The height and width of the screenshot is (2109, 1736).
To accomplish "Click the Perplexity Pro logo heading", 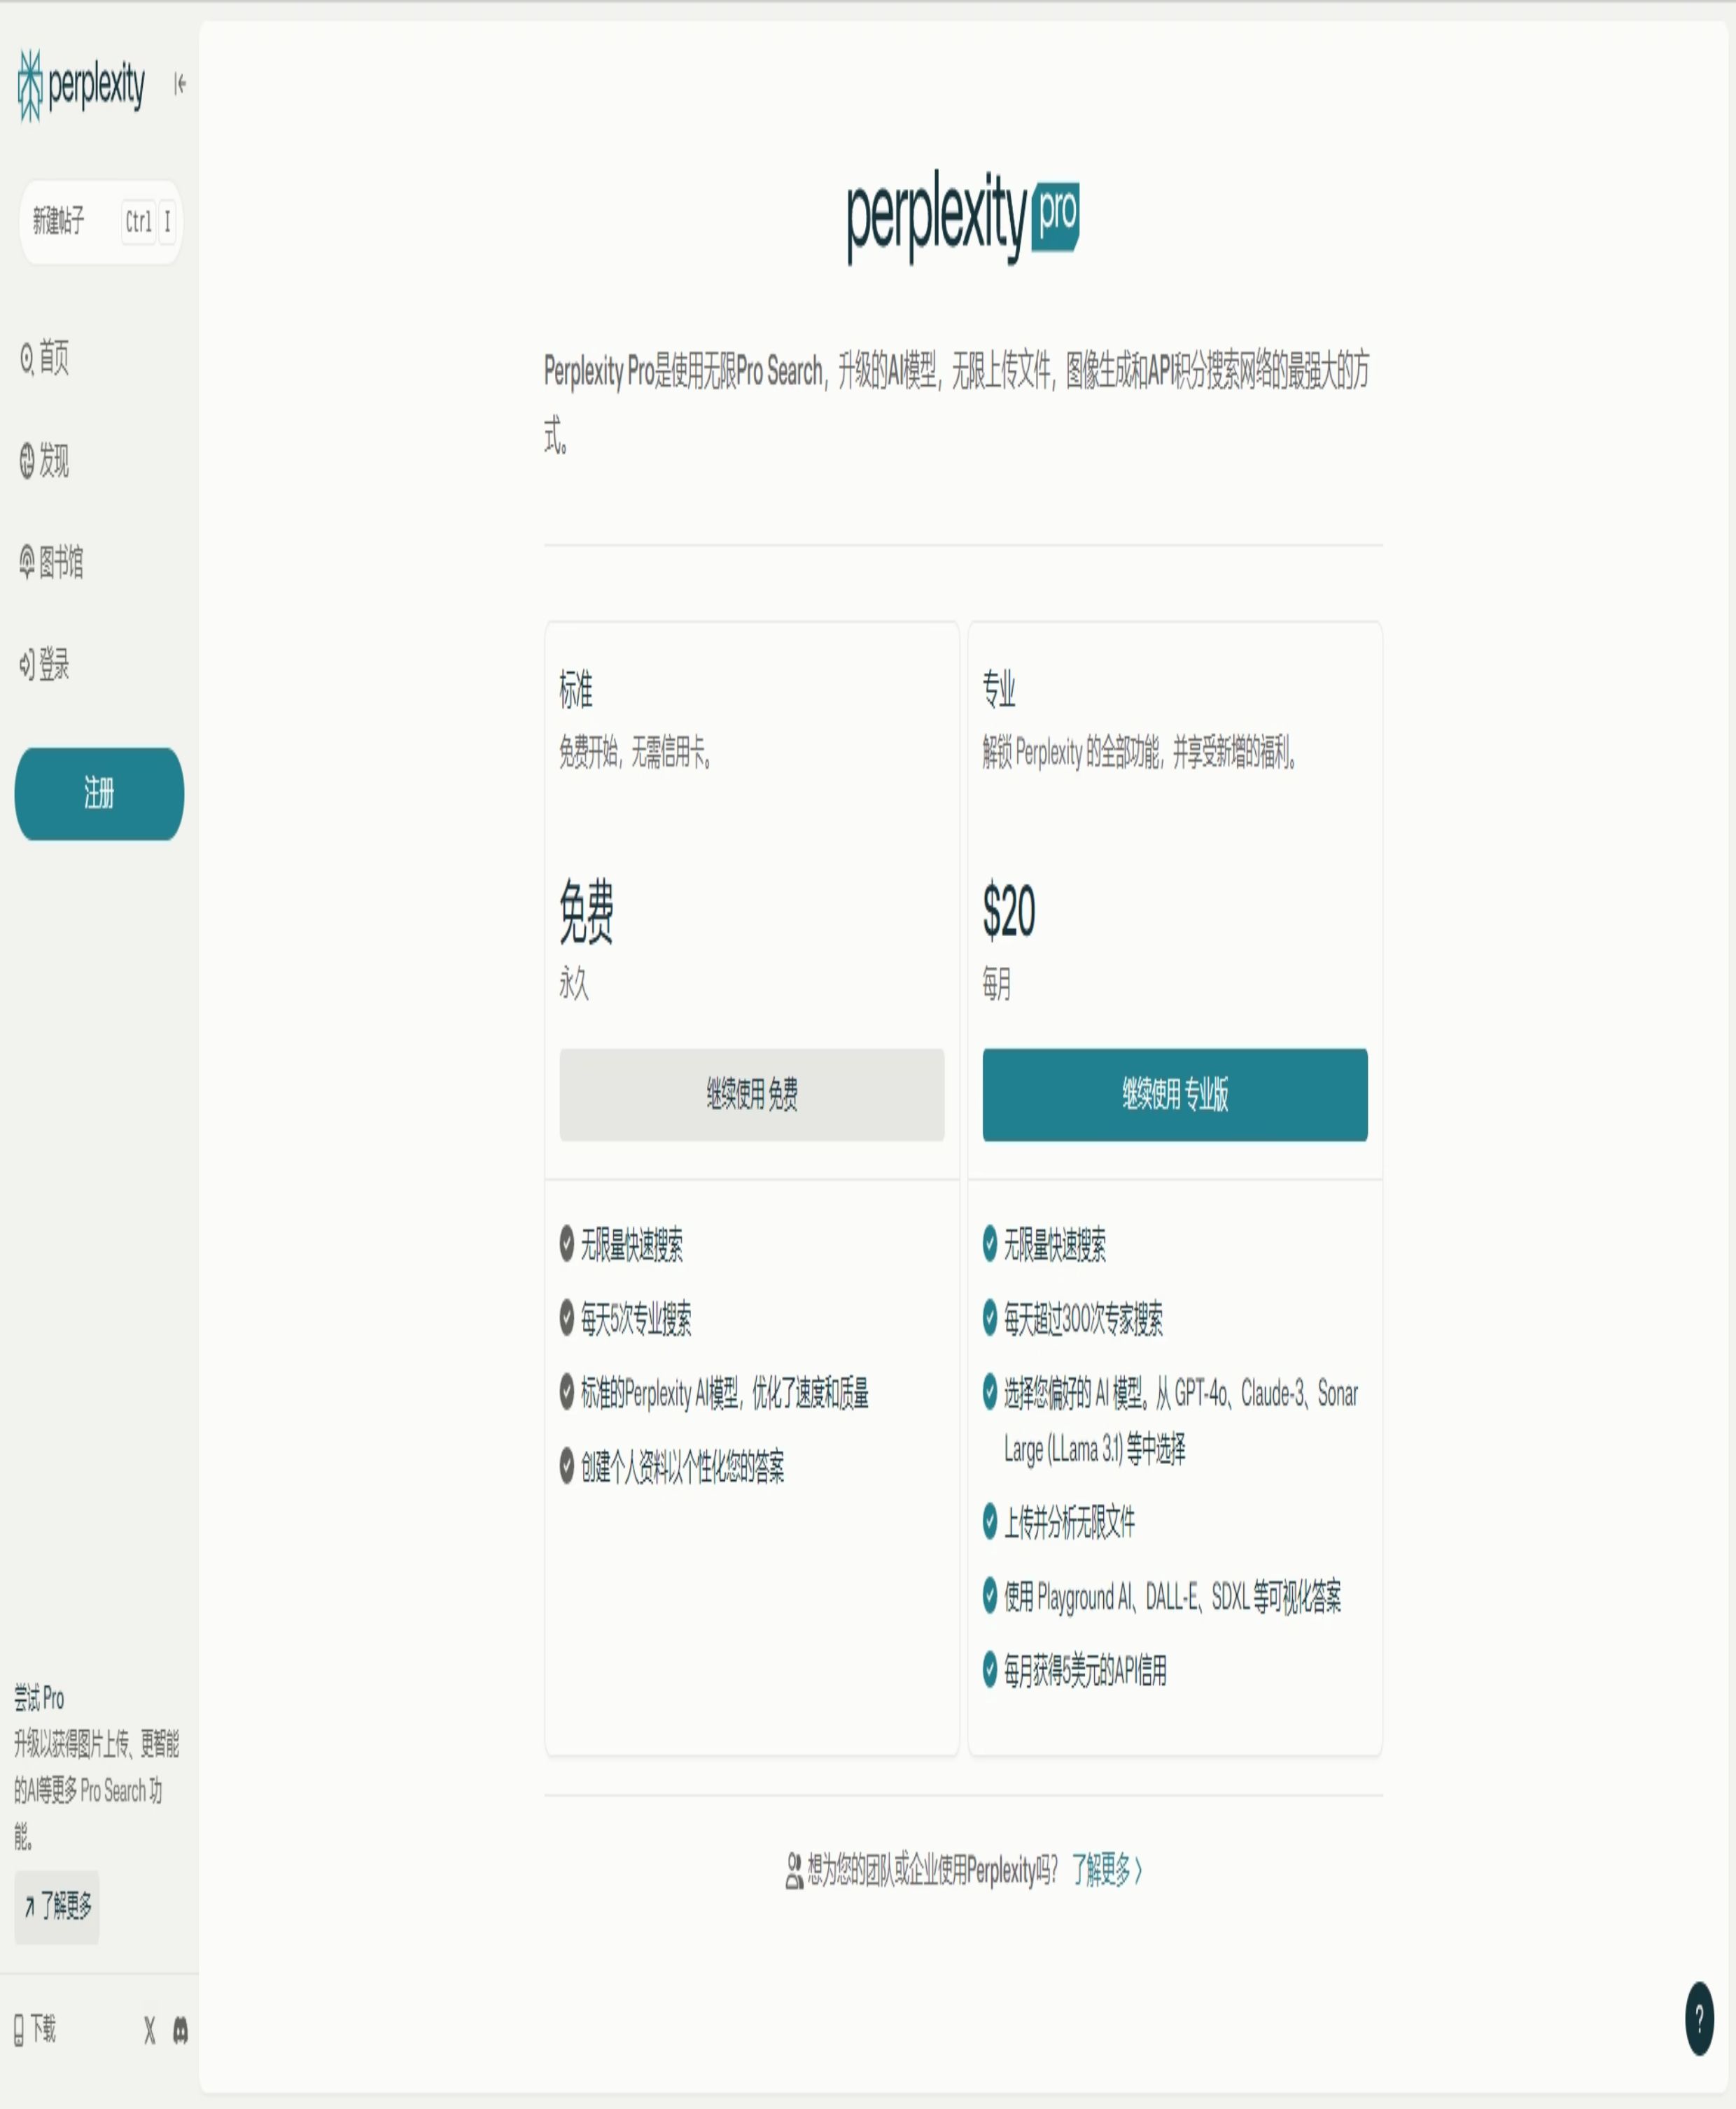I will (962, 215).
